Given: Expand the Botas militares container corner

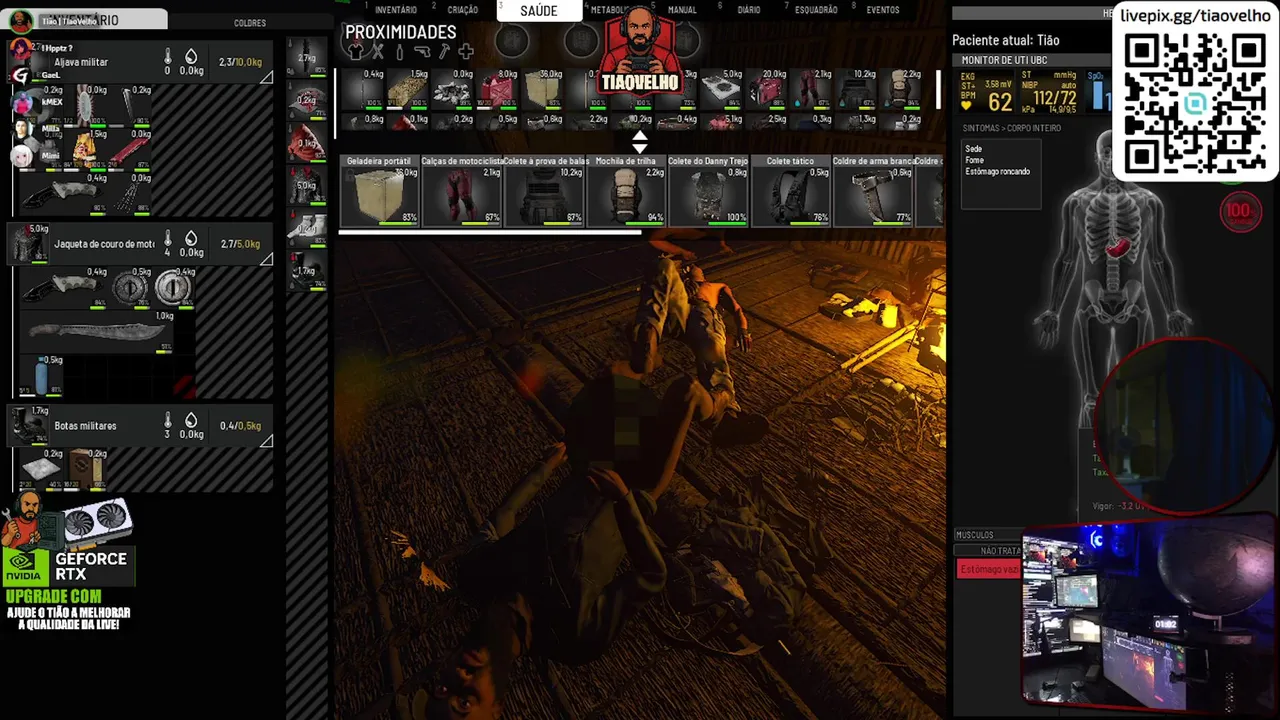Looking at the screenshot, I should pyautogui.click(x=266, y=440).
